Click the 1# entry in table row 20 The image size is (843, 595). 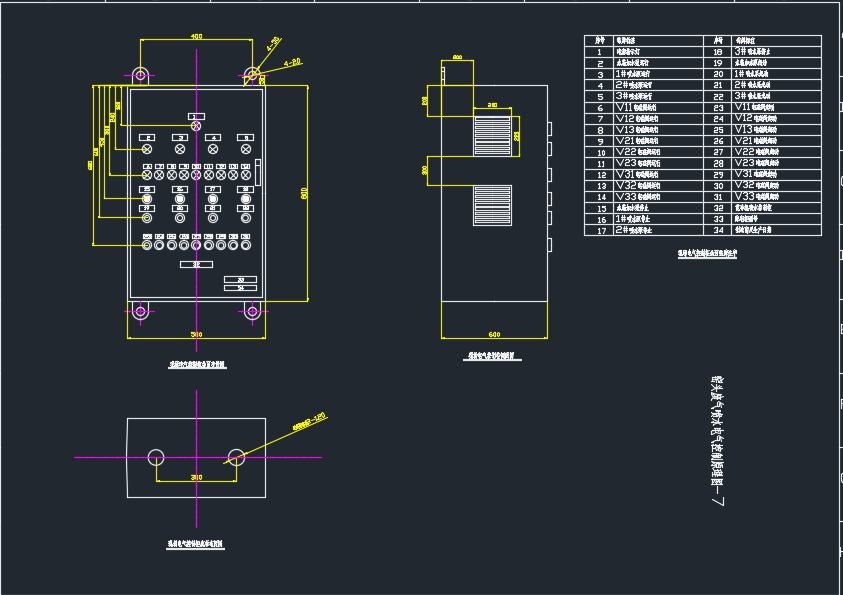pos(752,74)
